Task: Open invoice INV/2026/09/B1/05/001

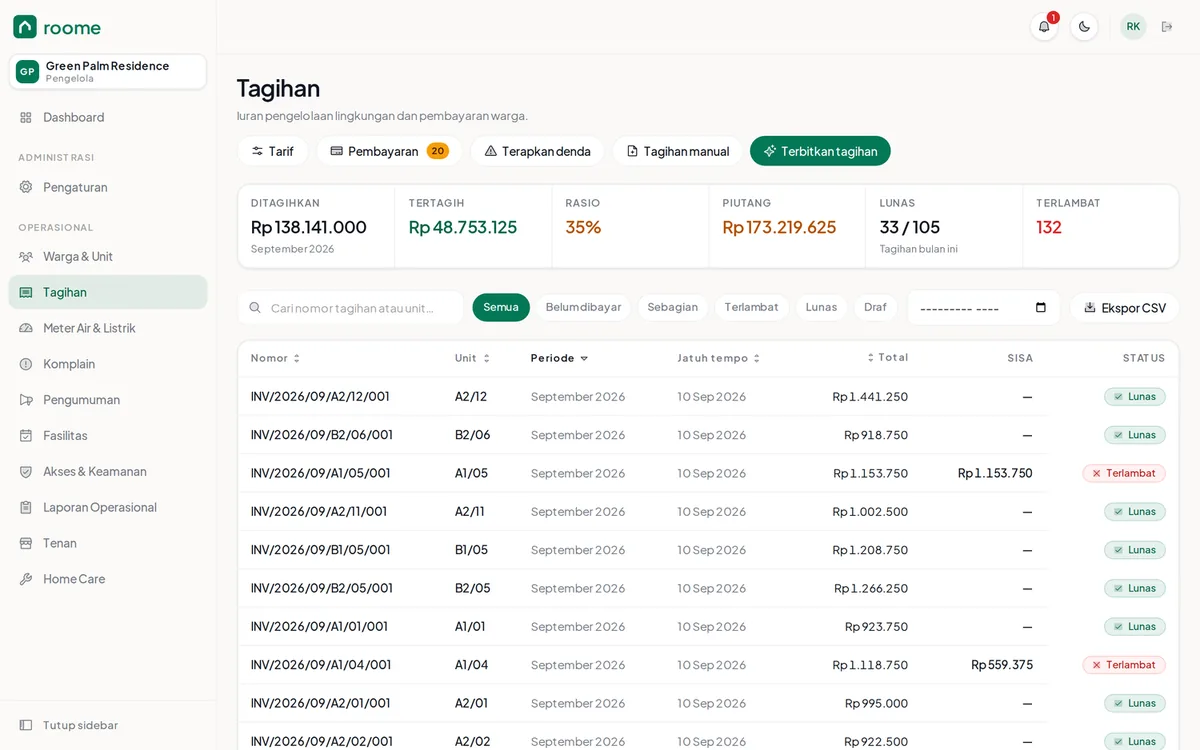Action: click(321, 550)
